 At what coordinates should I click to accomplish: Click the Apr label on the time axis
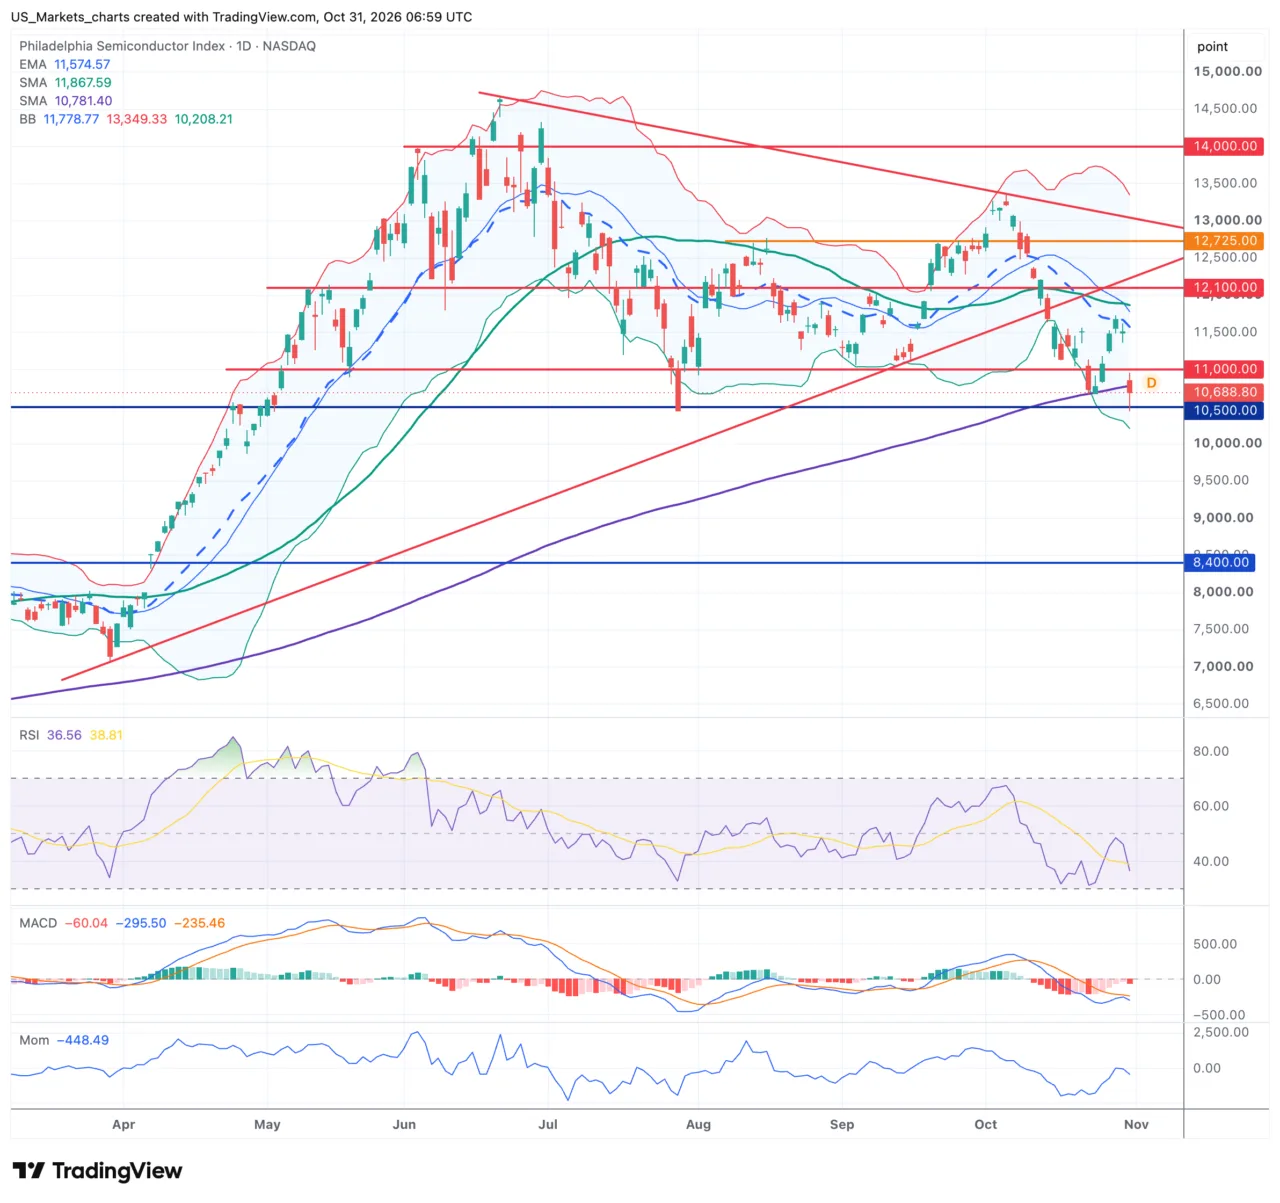point(124,1125)
